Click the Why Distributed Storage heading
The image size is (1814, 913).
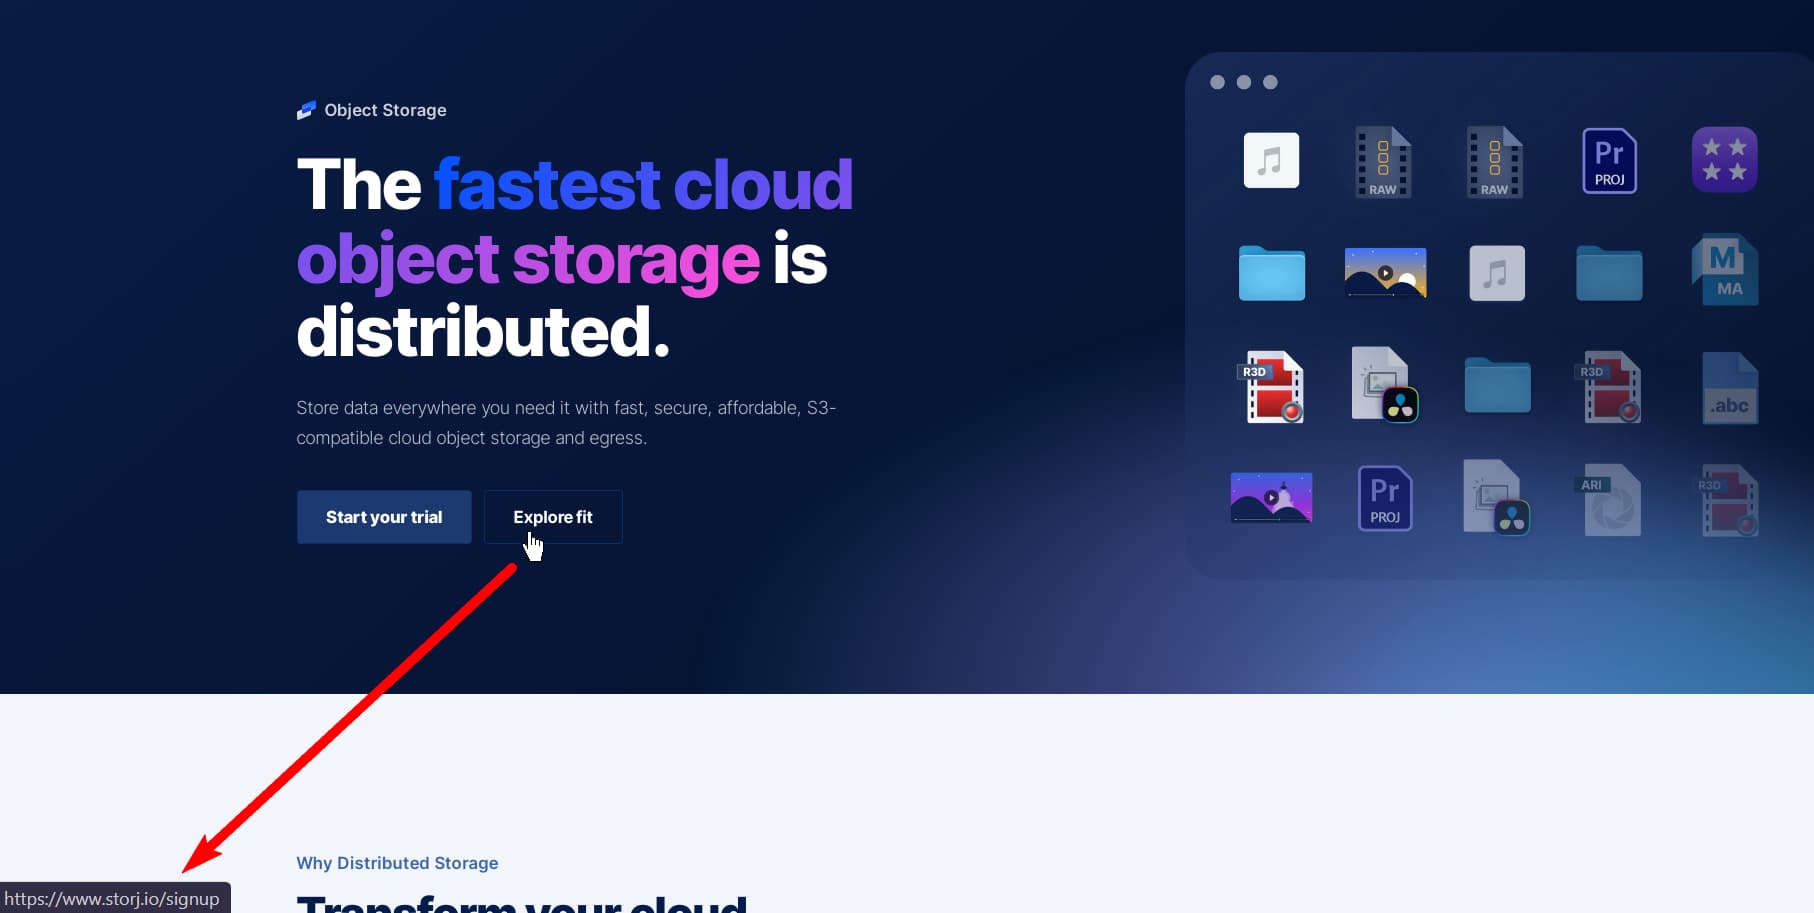coord(397,863)
